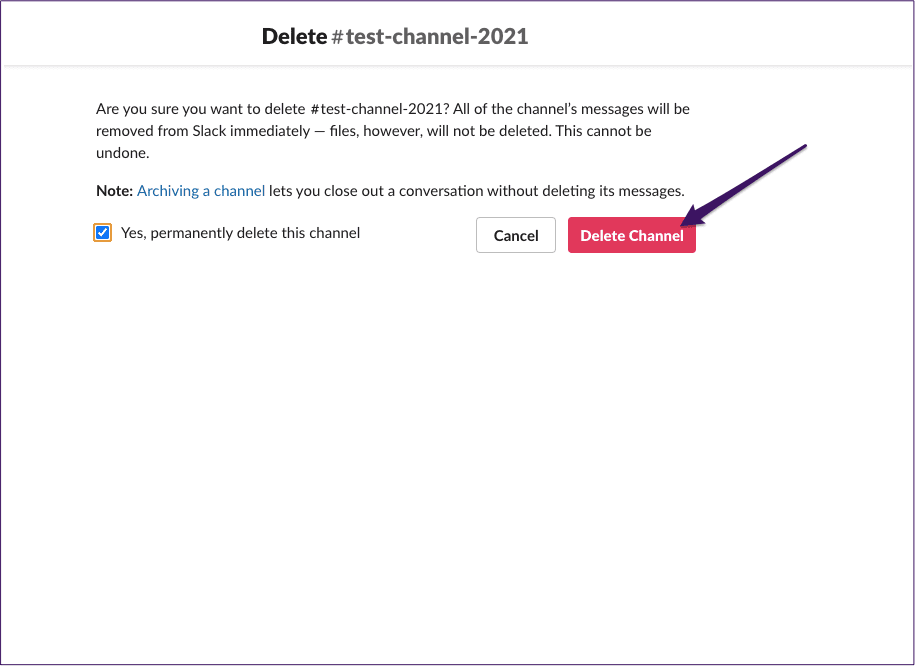This screenshot has height=666, width=915.
Task: Confirm deletion with the Delete Channel button
Action: pyautogui.click(x=631, y=235)
